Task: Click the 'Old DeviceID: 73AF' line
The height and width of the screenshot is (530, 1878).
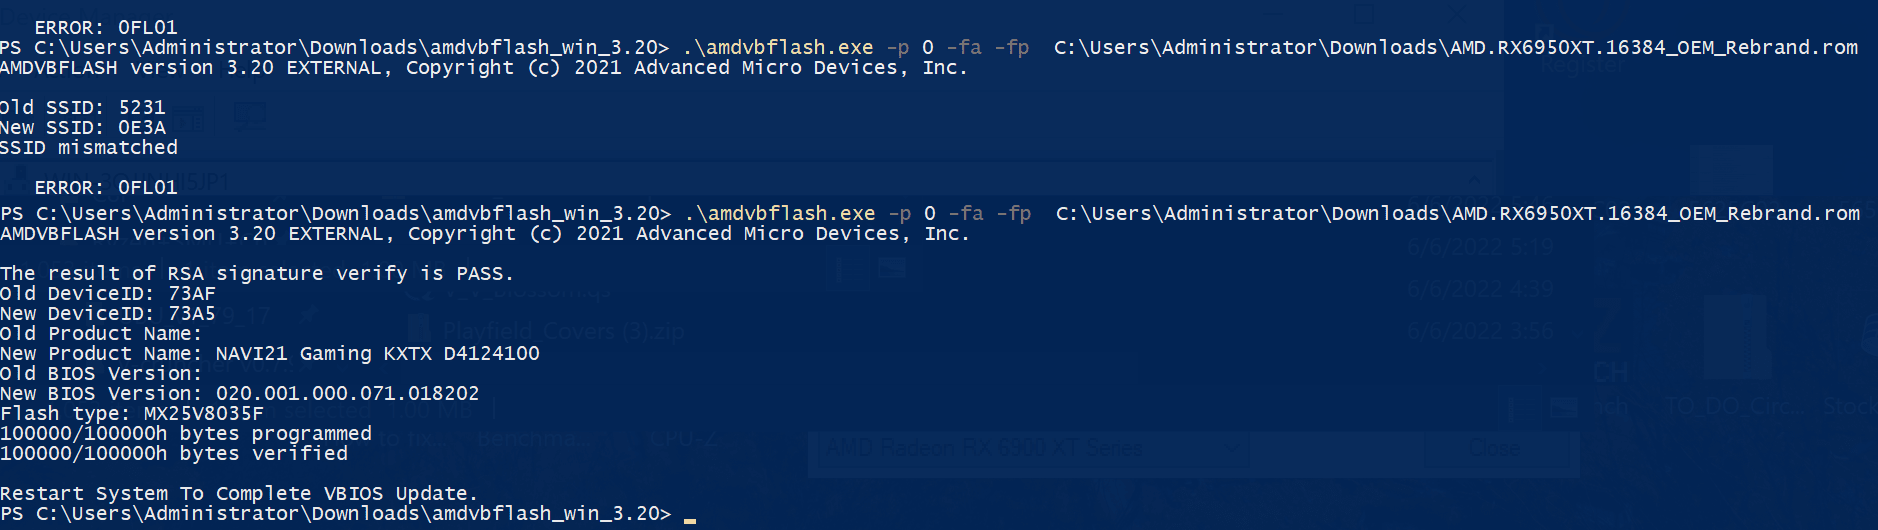Action: [x=108, y=293]
